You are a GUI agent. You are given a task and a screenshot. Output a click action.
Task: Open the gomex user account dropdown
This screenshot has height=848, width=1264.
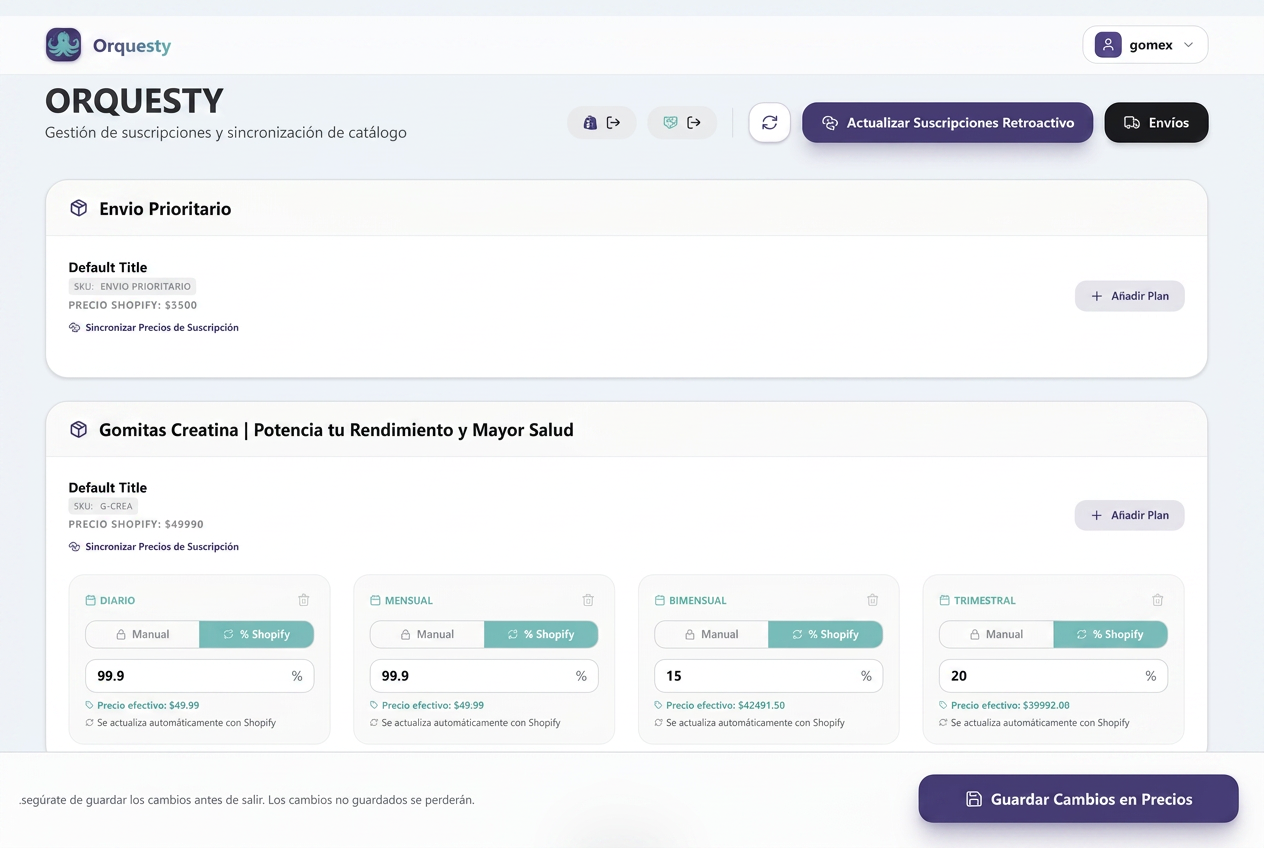[x=1145, y=45]
